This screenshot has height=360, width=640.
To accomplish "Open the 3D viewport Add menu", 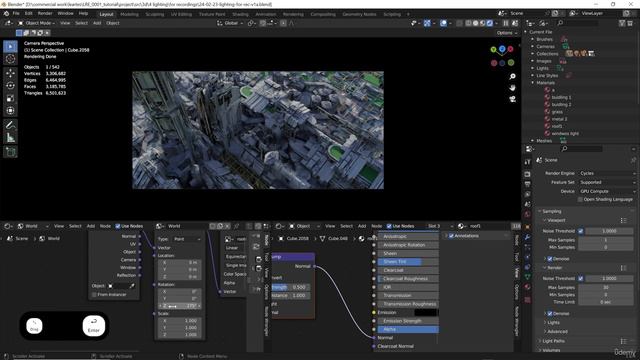I will 97,23.
